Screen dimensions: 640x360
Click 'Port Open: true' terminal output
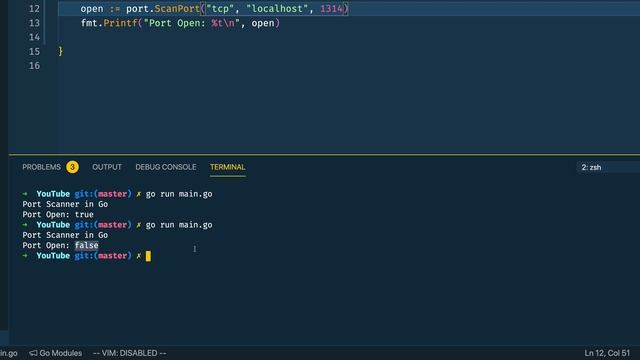click(58, 214)
